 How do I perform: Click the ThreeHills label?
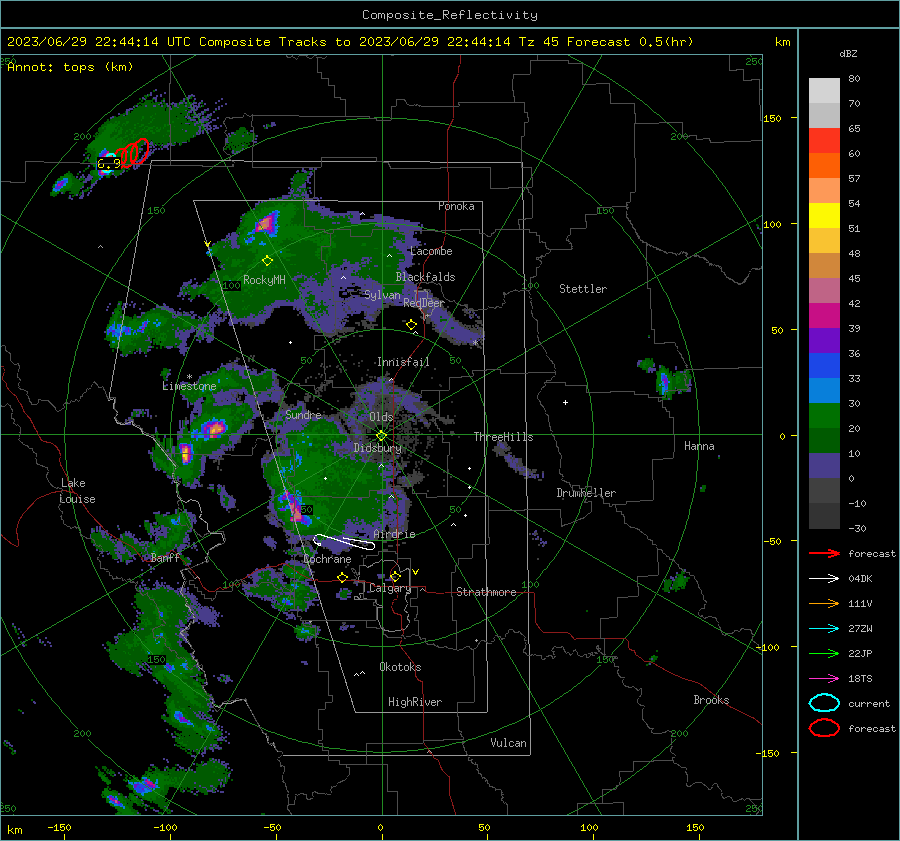pyautogui.click(x=503, y=437)
